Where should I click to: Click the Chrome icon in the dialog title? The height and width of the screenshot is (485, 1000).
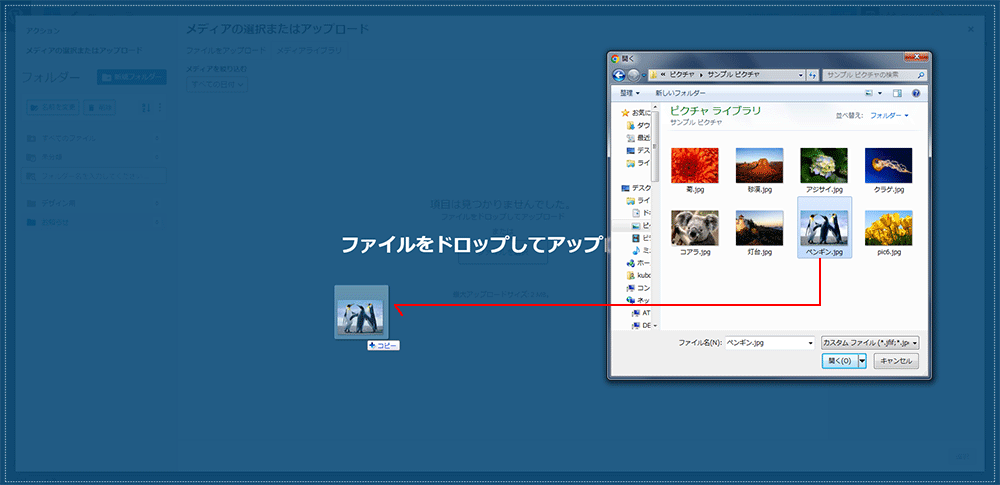coord(615,58)
